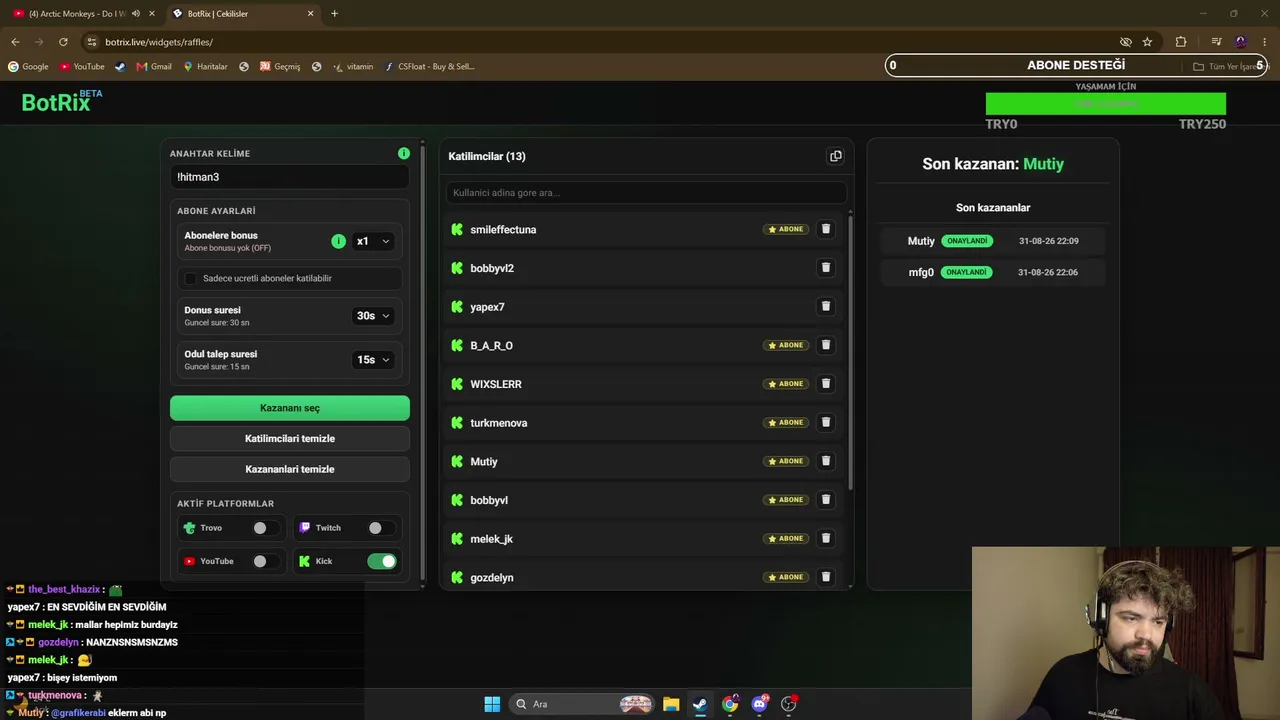Open the Haritalar bookmark
The image size is (1280, 720).
(205, 67)
